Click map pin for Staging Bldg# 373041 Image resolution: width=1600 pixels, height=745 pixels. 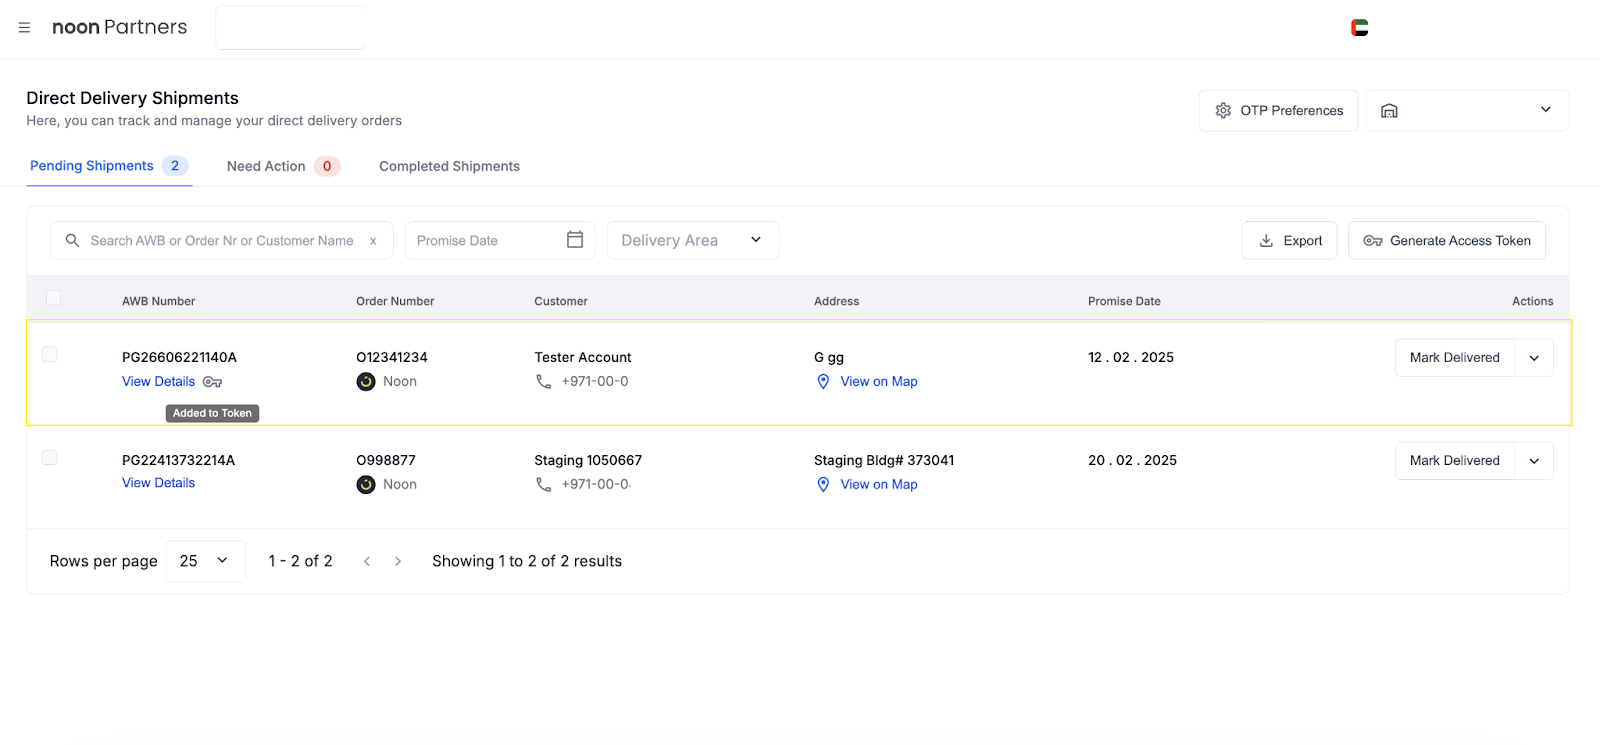pyautogui.click(x=823, y=485)
